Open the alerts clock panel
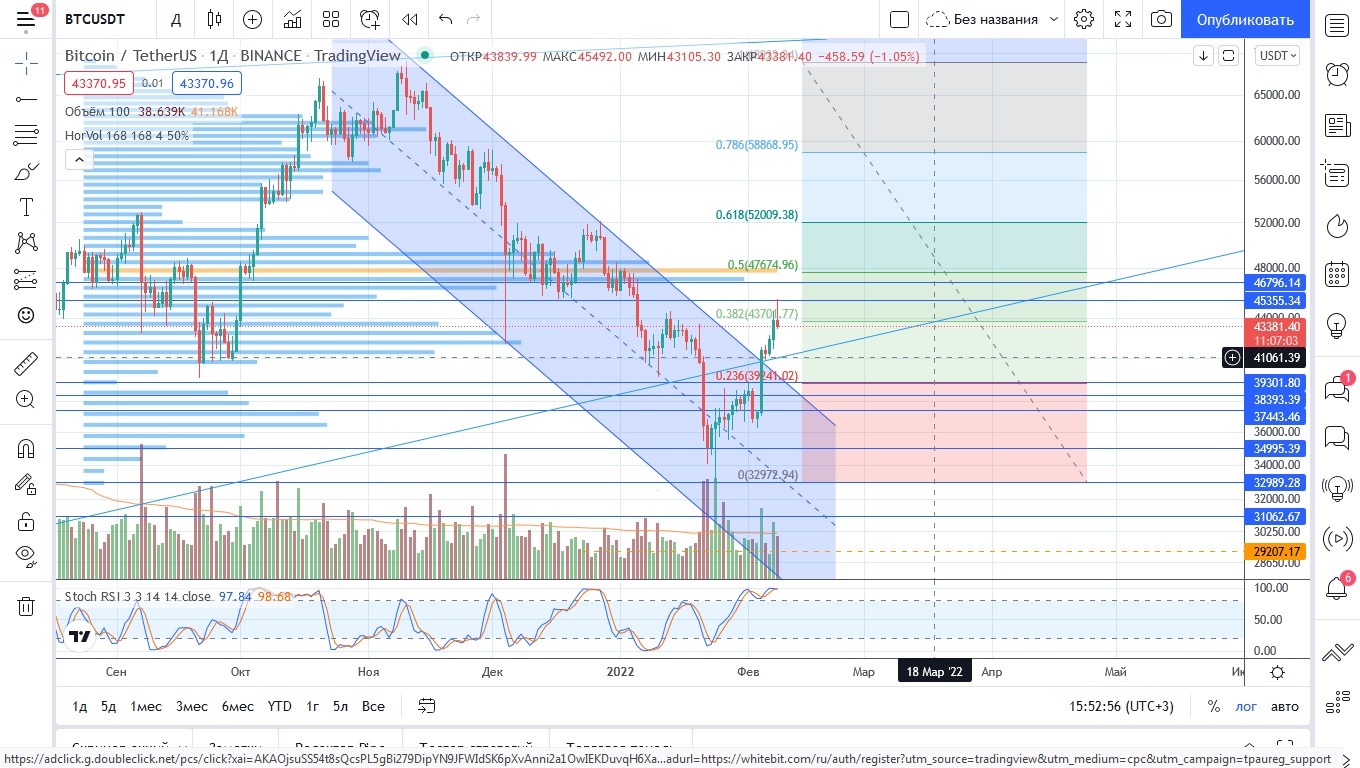Screen dimensions: 1360x768 [1337, 75]
